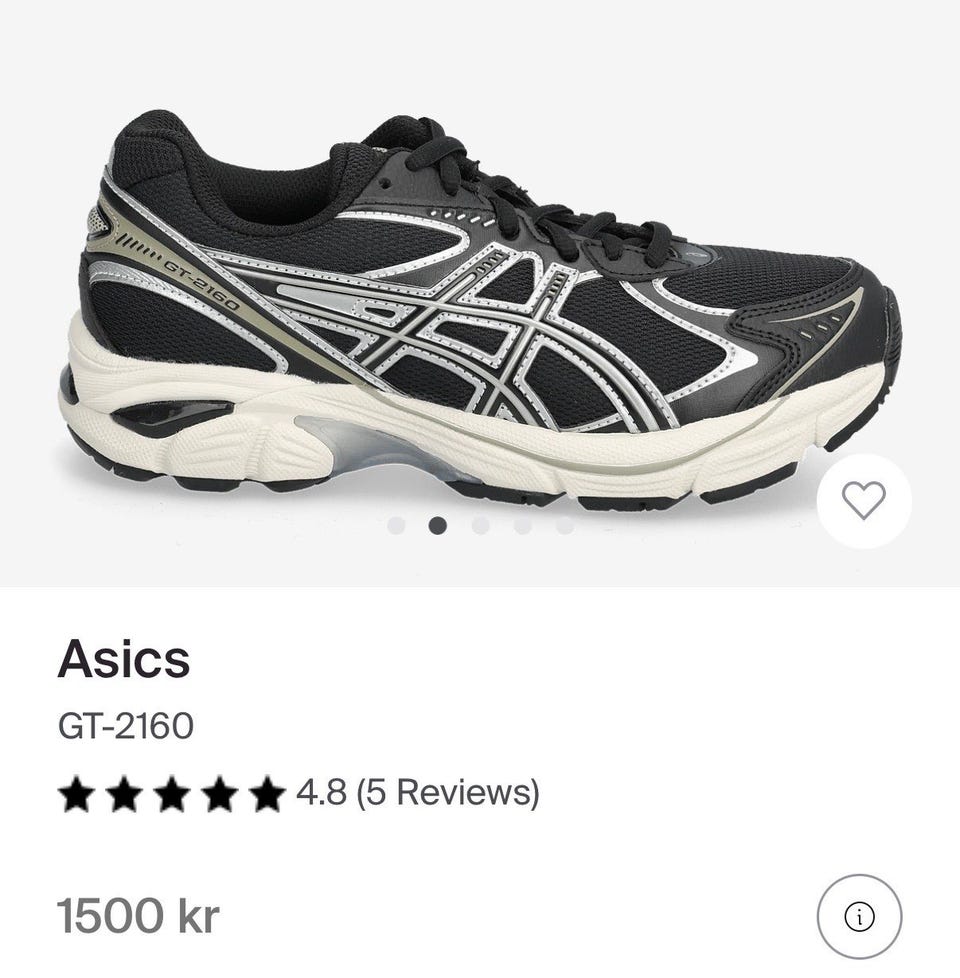Open the 4.8 (5 Reviews) link
The width and height of the screenshot is (960, 978).
pos(417,793)
